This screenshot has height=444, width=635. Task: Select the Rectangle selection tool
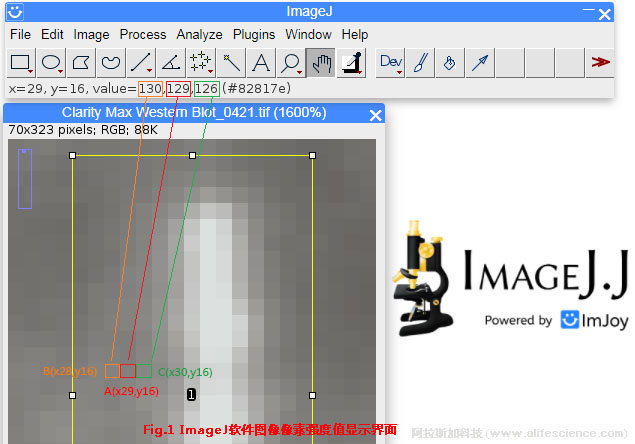point(21,63)
